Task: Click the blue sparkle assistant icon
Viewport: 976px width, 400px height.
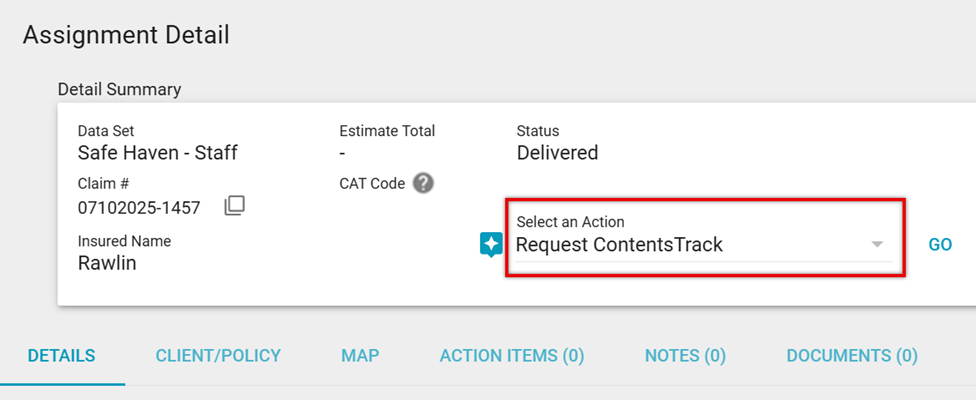Action: pyautogui.click(x=492, y=244)
